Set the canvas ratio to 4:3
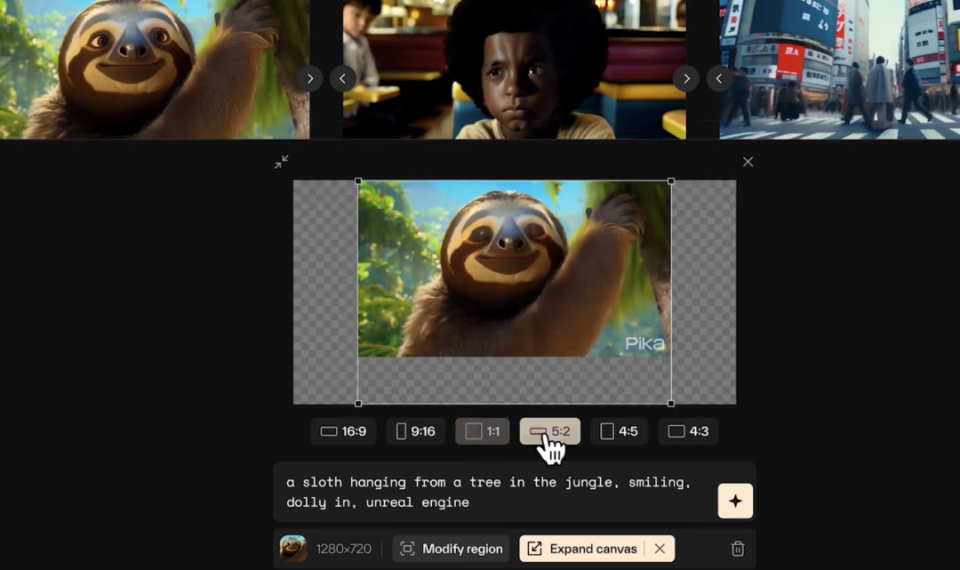The image size is (960, 570). pos(688,431)
